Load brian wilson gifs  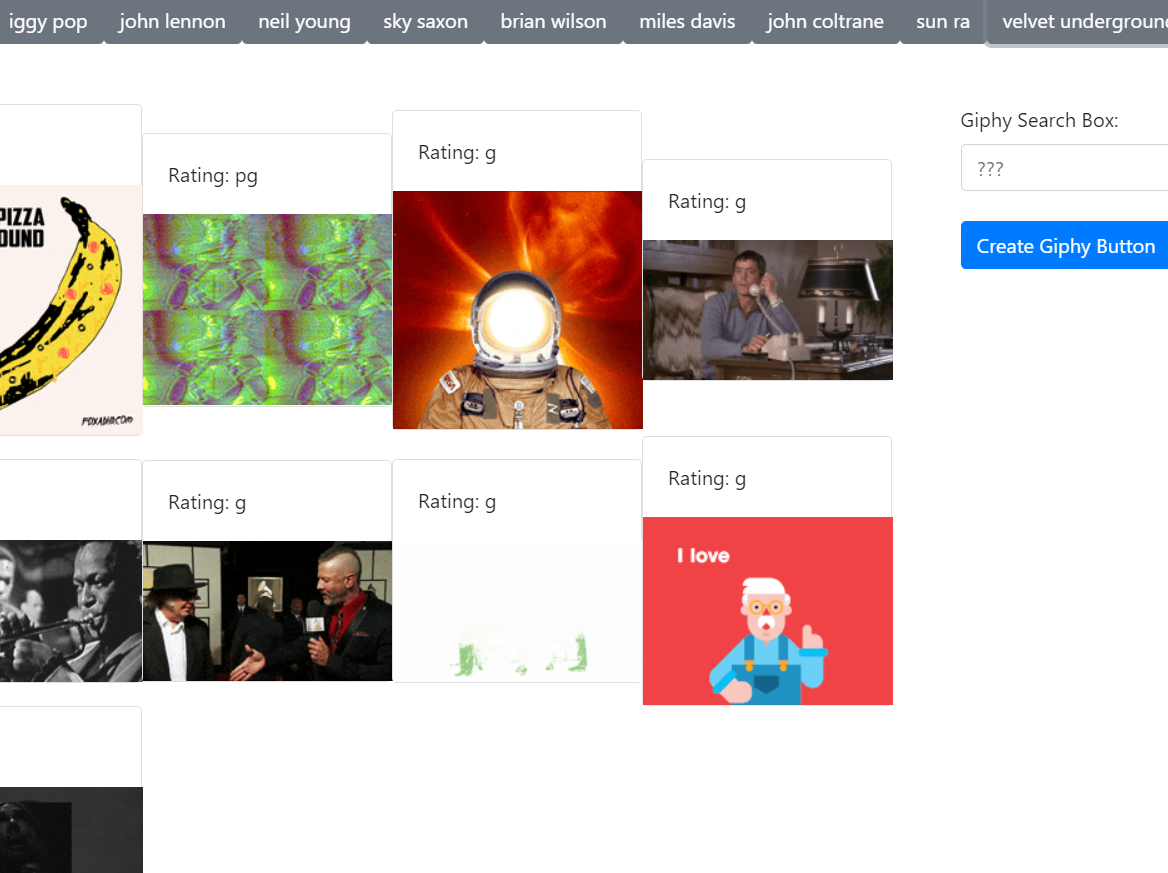(553, 22)
